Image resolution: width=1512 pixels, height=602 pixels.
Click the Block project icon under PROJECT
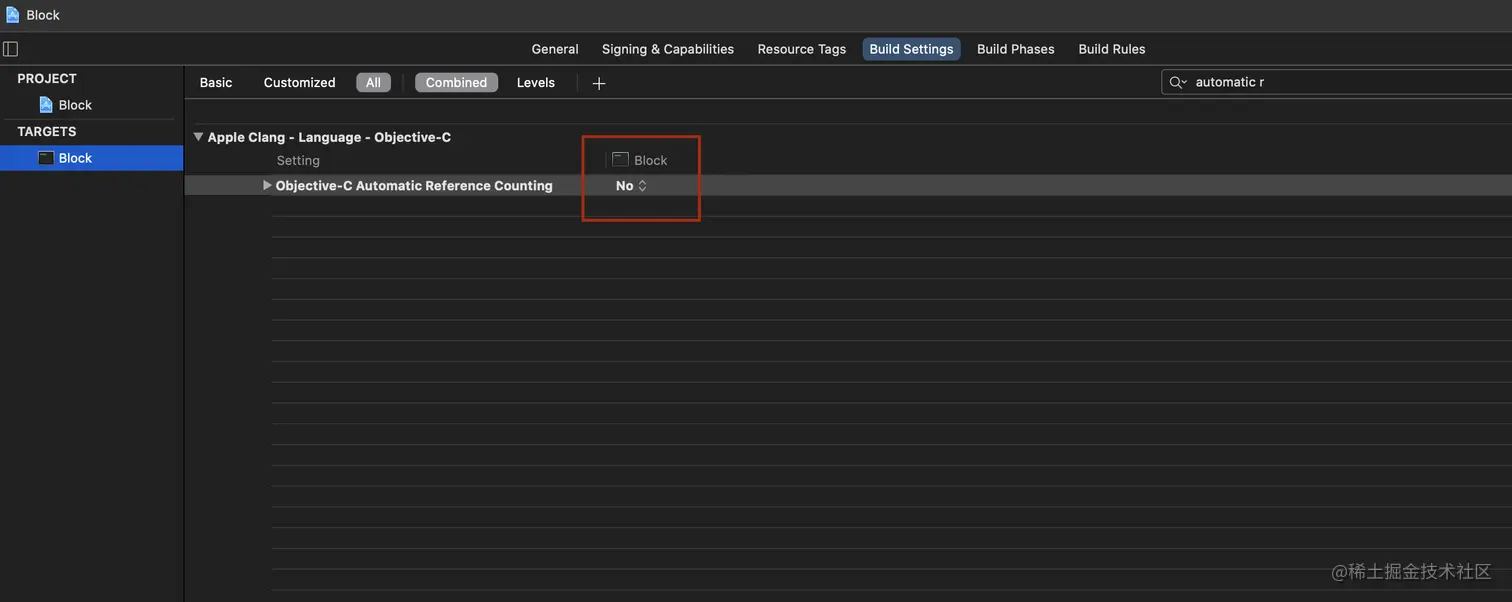coord(46,105)
